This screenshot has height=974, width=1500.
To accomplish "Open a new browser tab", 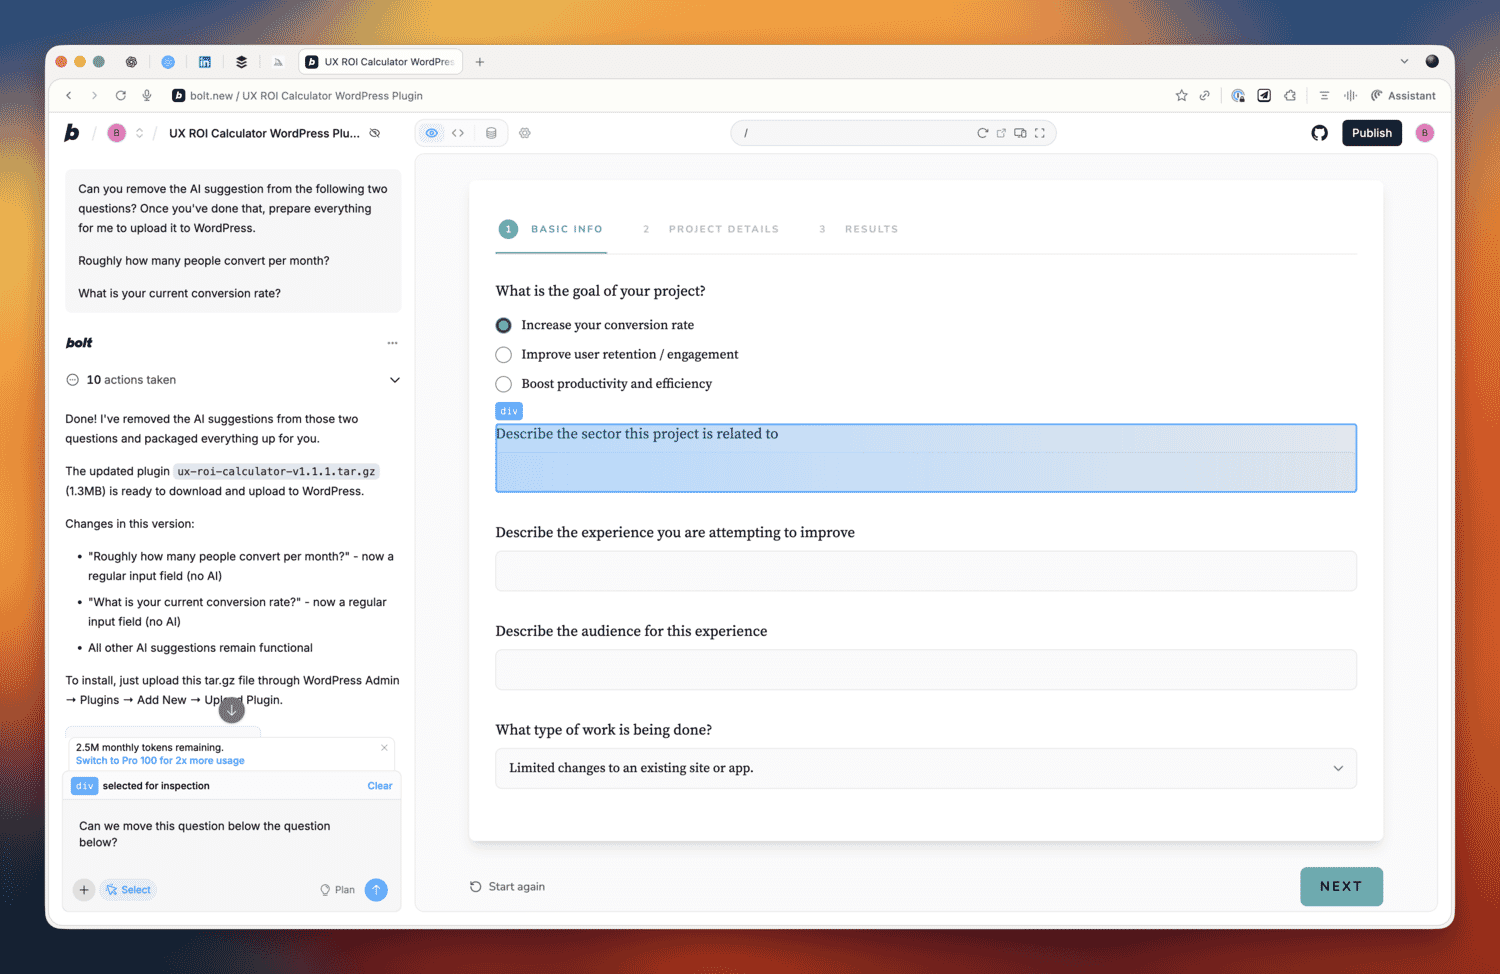I will click(x=480, y=62).
